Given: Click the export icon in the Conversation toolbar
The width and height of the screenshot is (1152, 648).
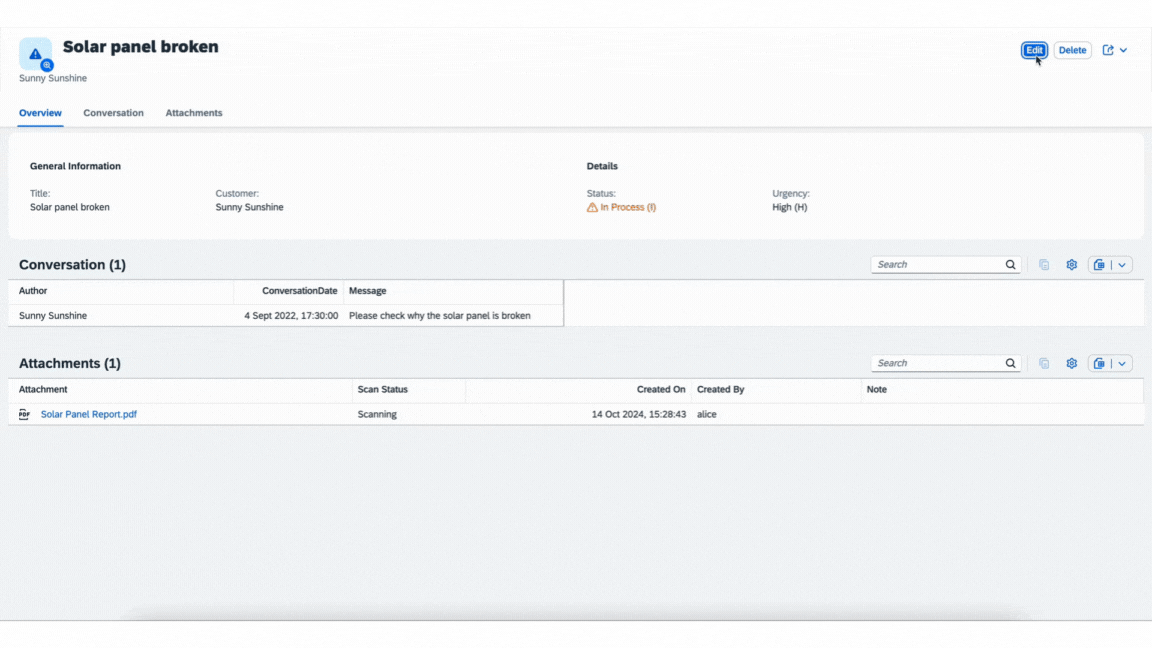Looking at the screenshot, I should coord(1099,264).
